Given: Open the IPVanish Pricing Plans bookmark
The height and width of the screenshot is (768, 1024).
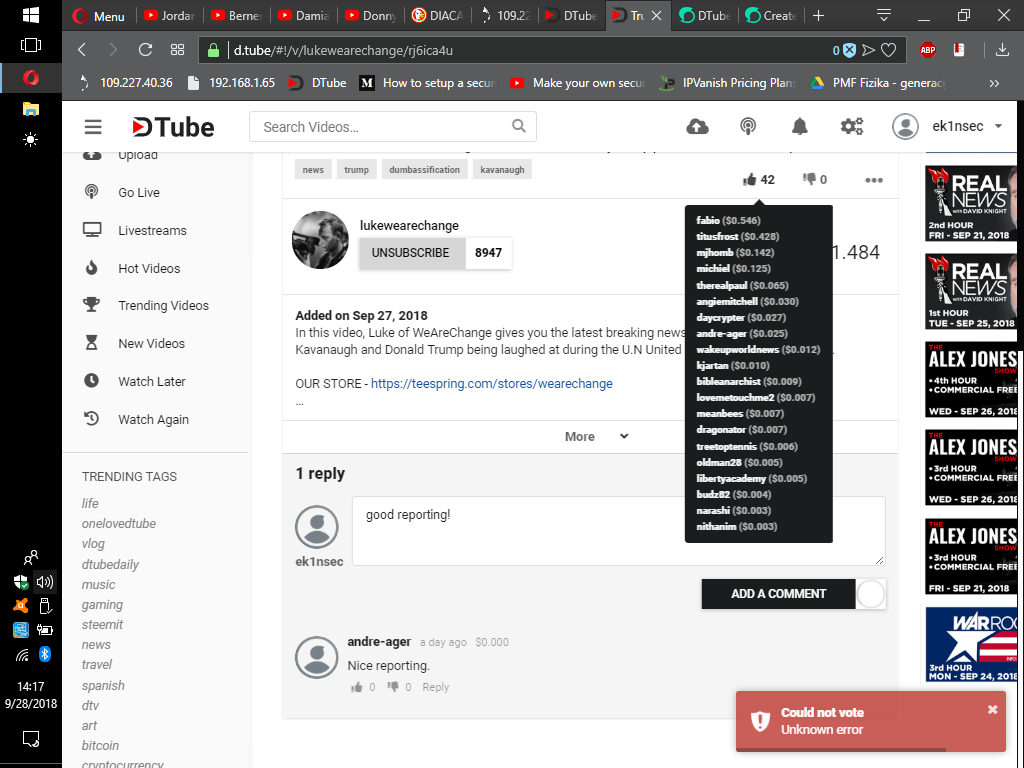Looking at the screenshot, I should [728, 83].
